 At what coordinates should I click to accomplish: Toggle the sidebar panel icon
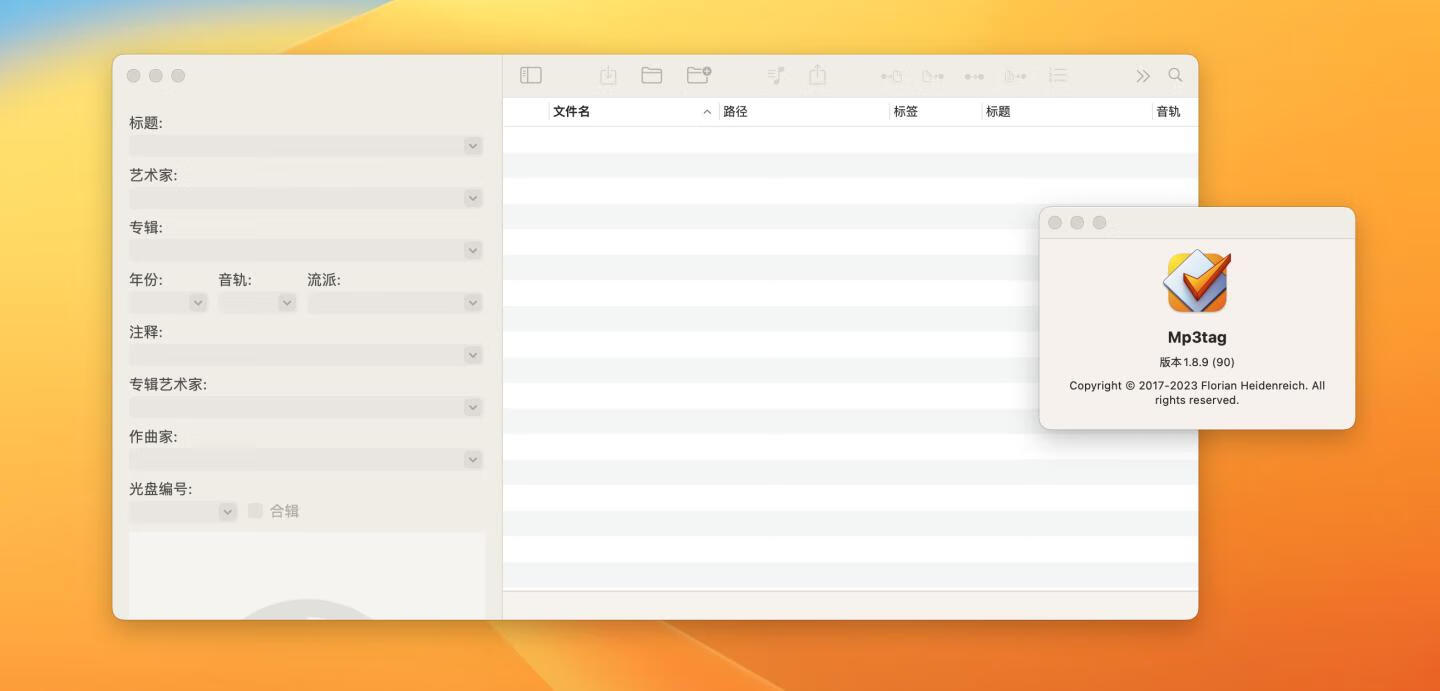[x=531, y=74]
